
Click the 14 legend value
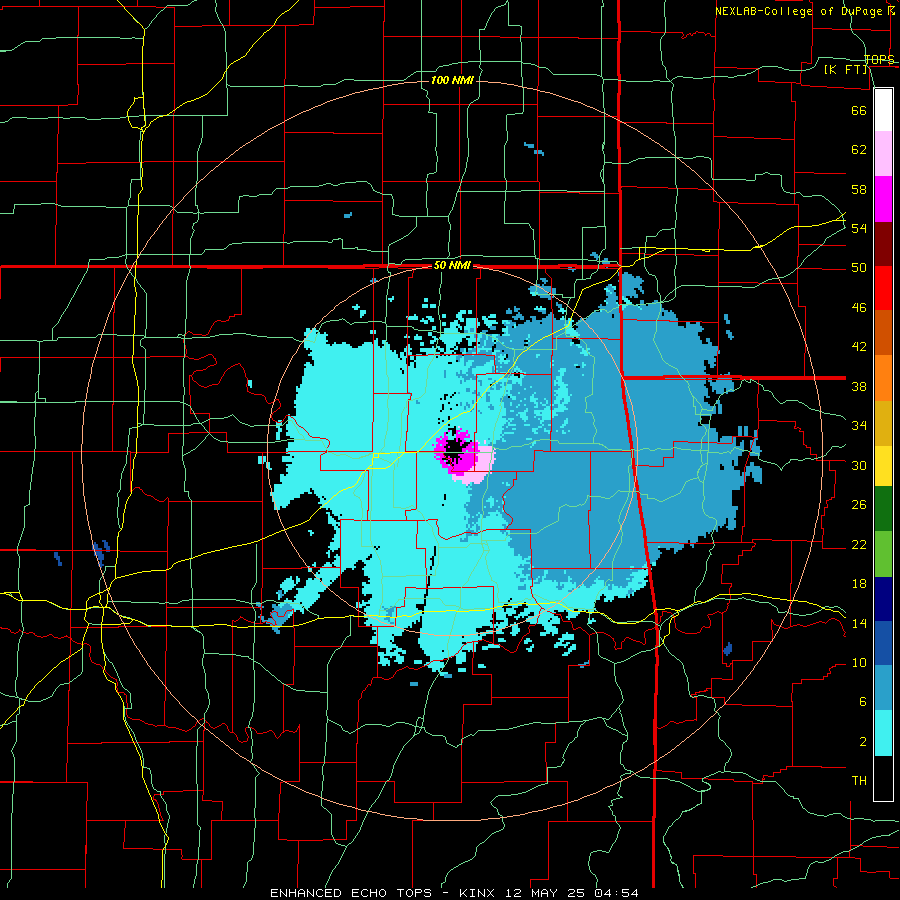[x=859, y=623]
